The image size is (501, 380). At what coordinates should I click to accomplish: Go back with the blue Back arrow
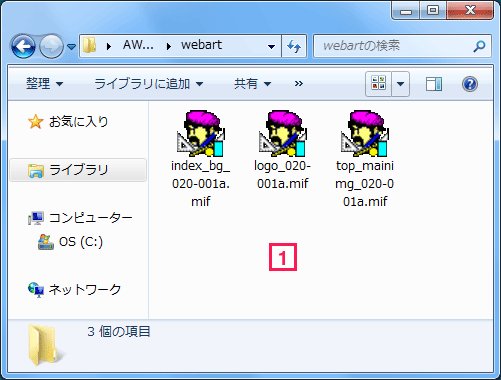(x=23, y=46)
